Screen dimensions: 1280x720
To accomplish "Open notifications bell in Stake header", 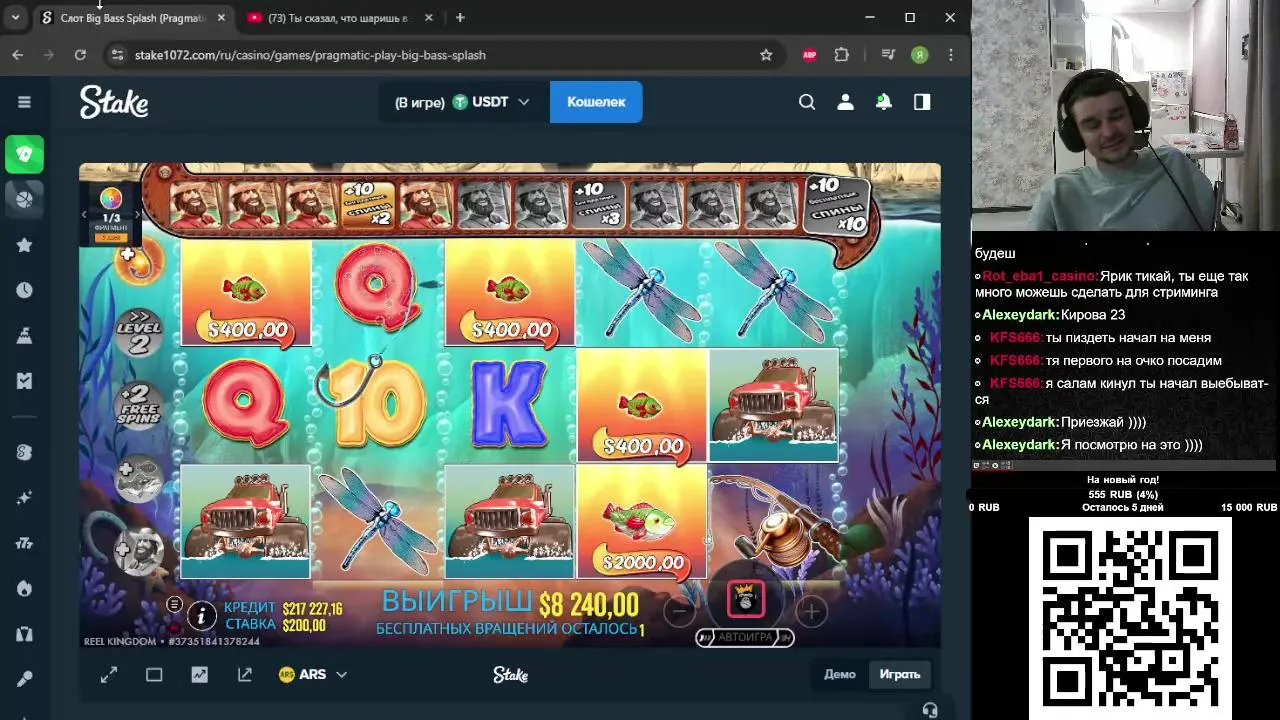I will 884,102.
